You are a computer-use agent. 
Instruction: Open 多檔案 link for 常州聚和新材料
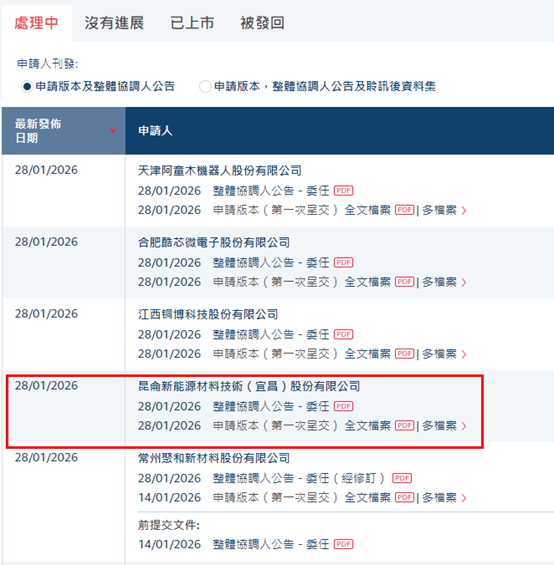pos(439,498)
